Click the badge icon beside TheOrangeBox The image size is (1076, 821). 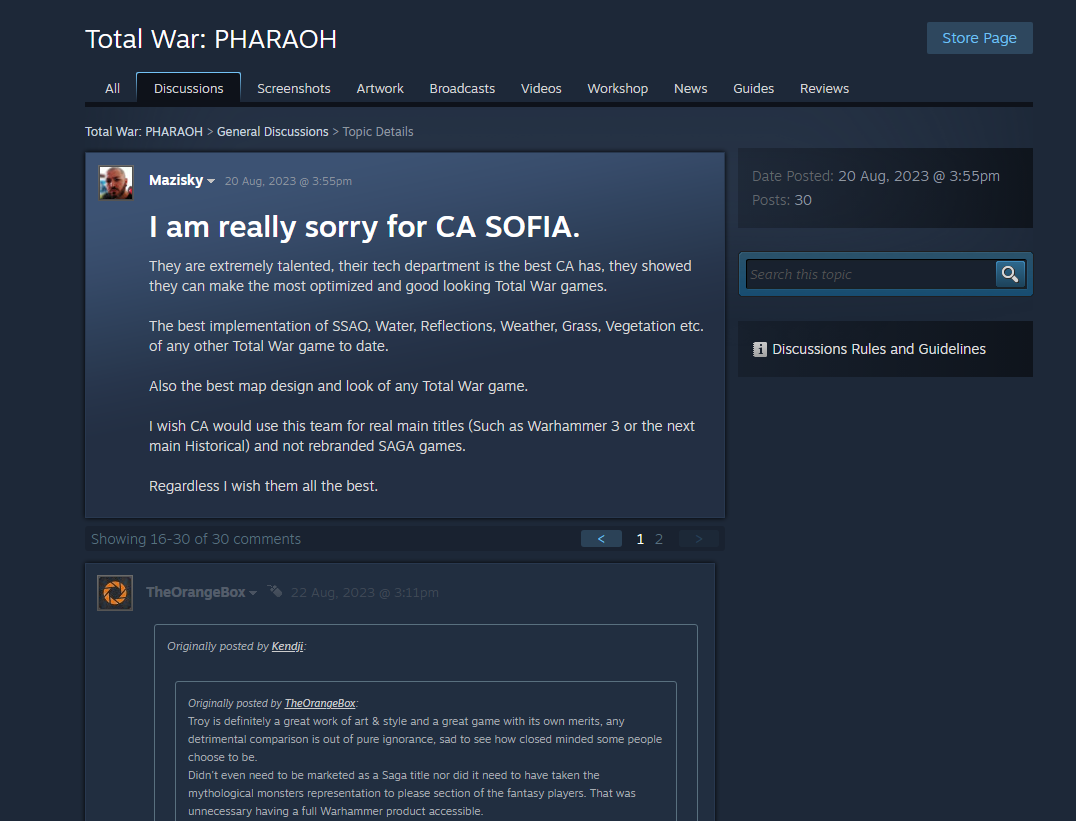[x=275, y=591]
